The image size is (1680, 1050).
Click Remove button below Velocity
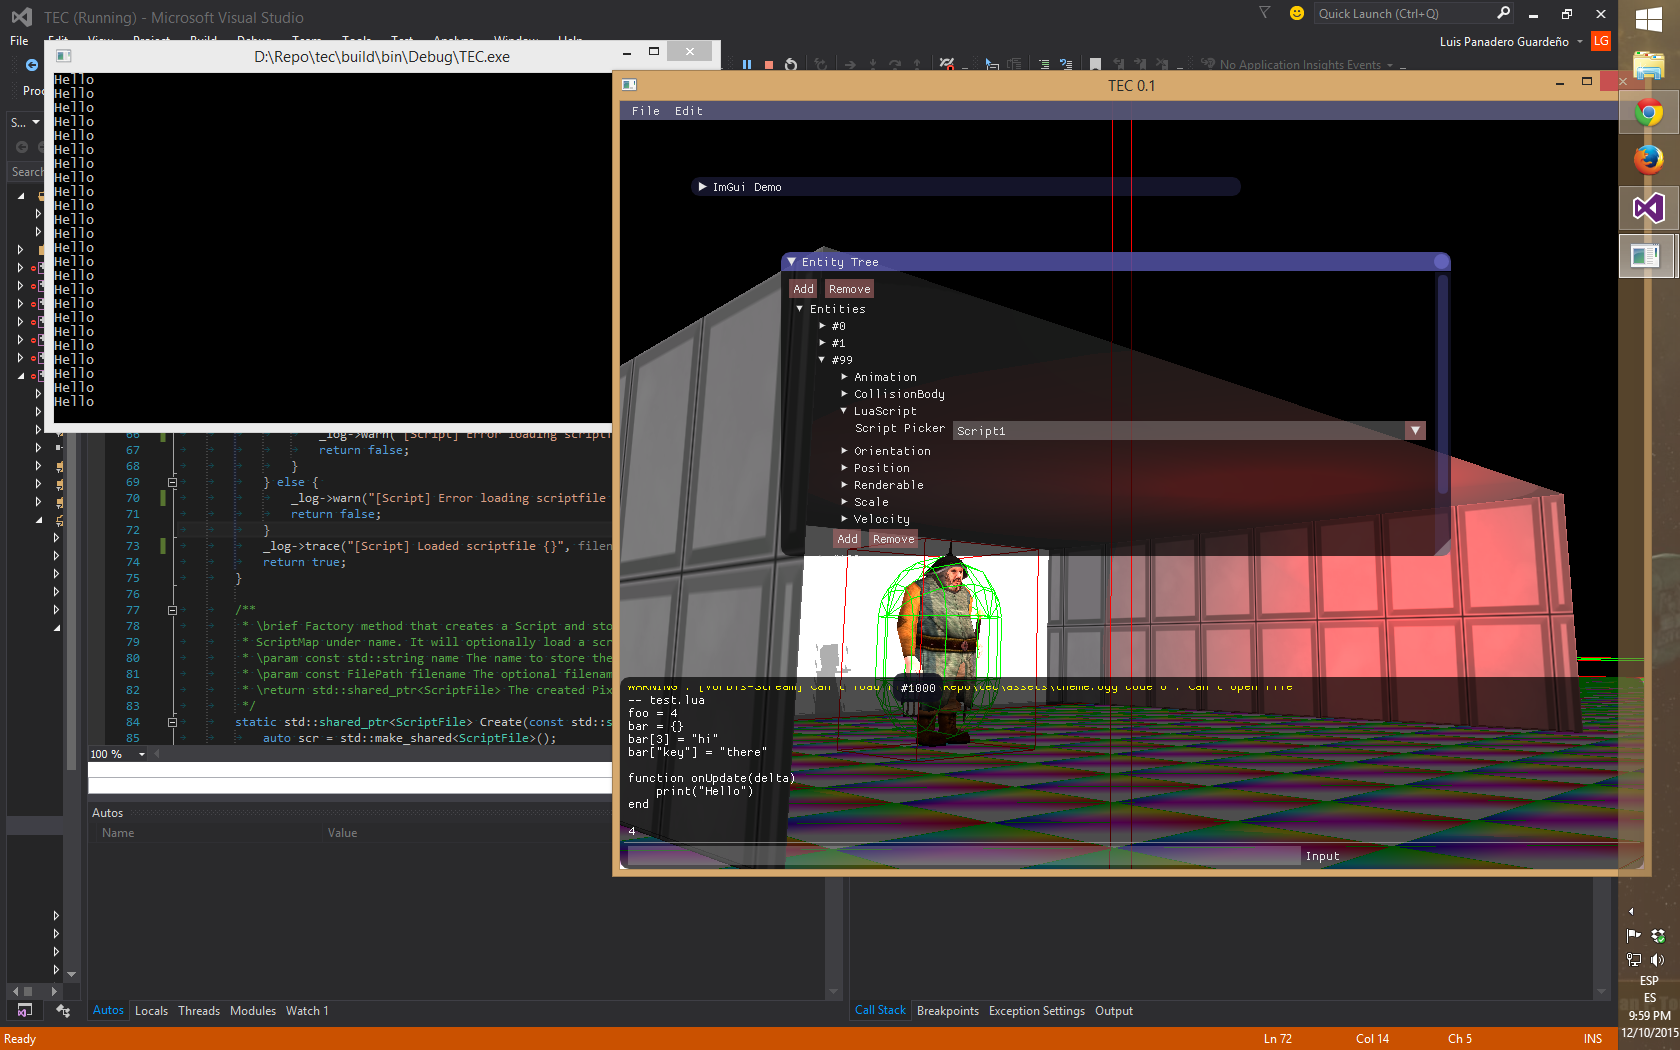[893, 539]
